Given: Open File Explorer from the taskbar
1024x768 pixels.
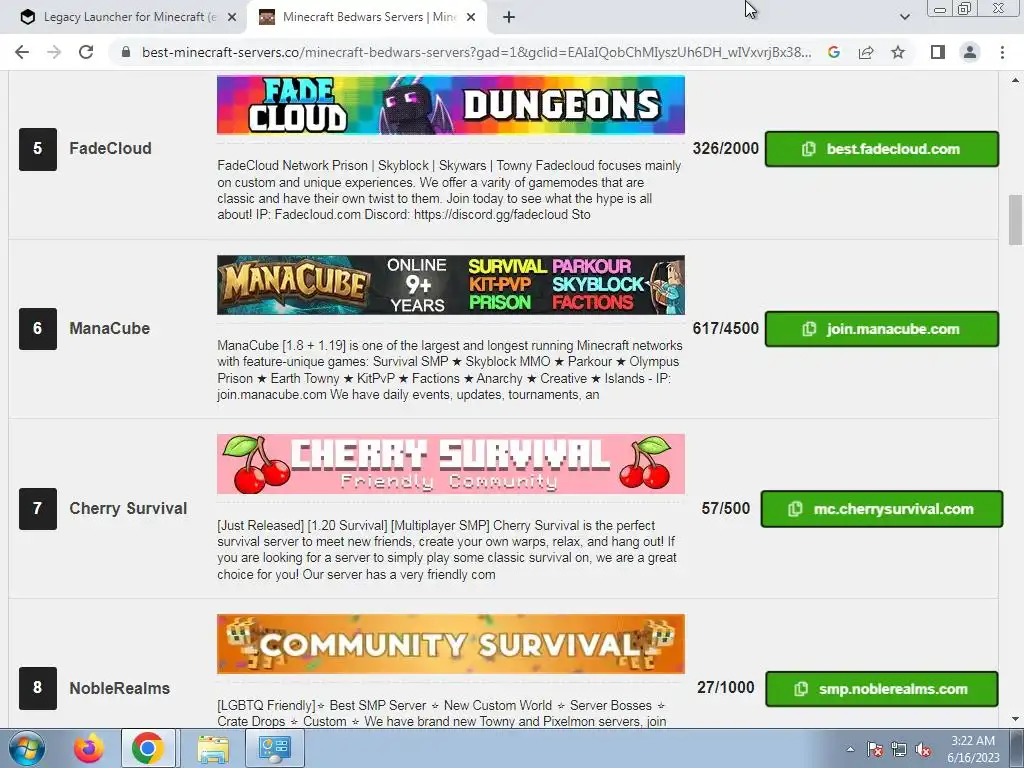Looking at the screenshot, I should (213, 748).
